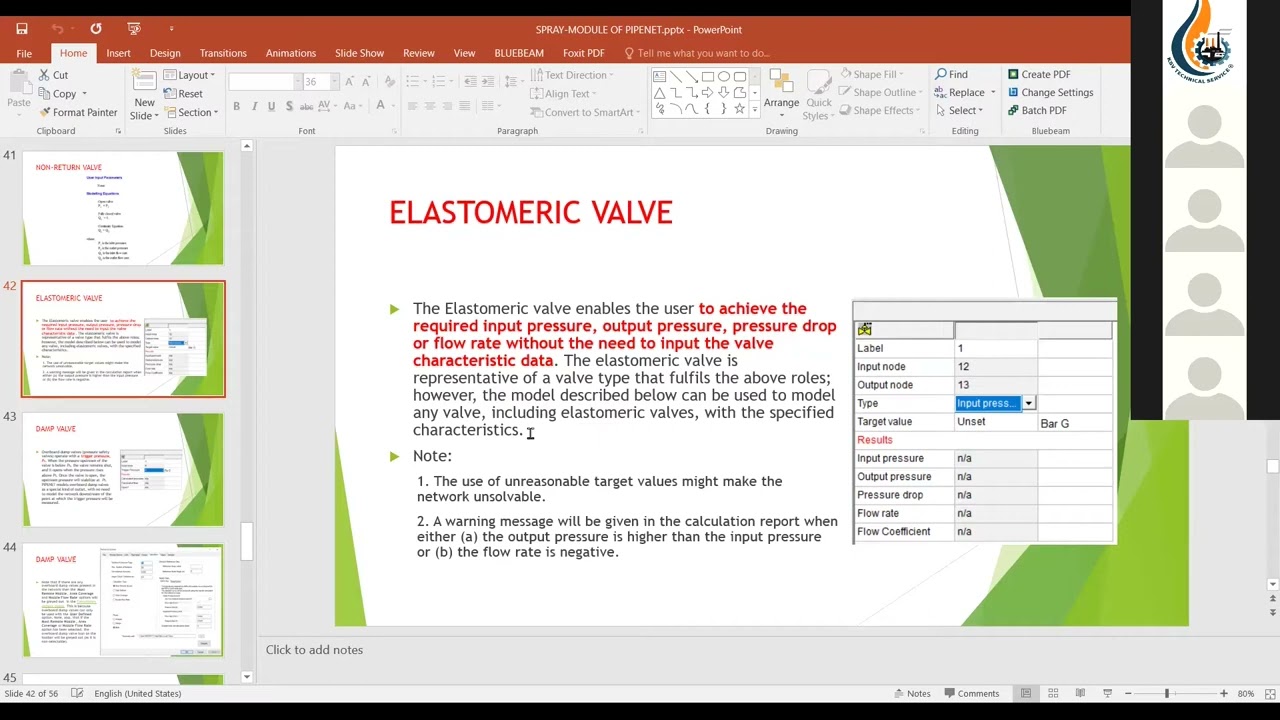Select the five-point Star shape
Screen dimensions: 1280x720
tap(740, 109)
